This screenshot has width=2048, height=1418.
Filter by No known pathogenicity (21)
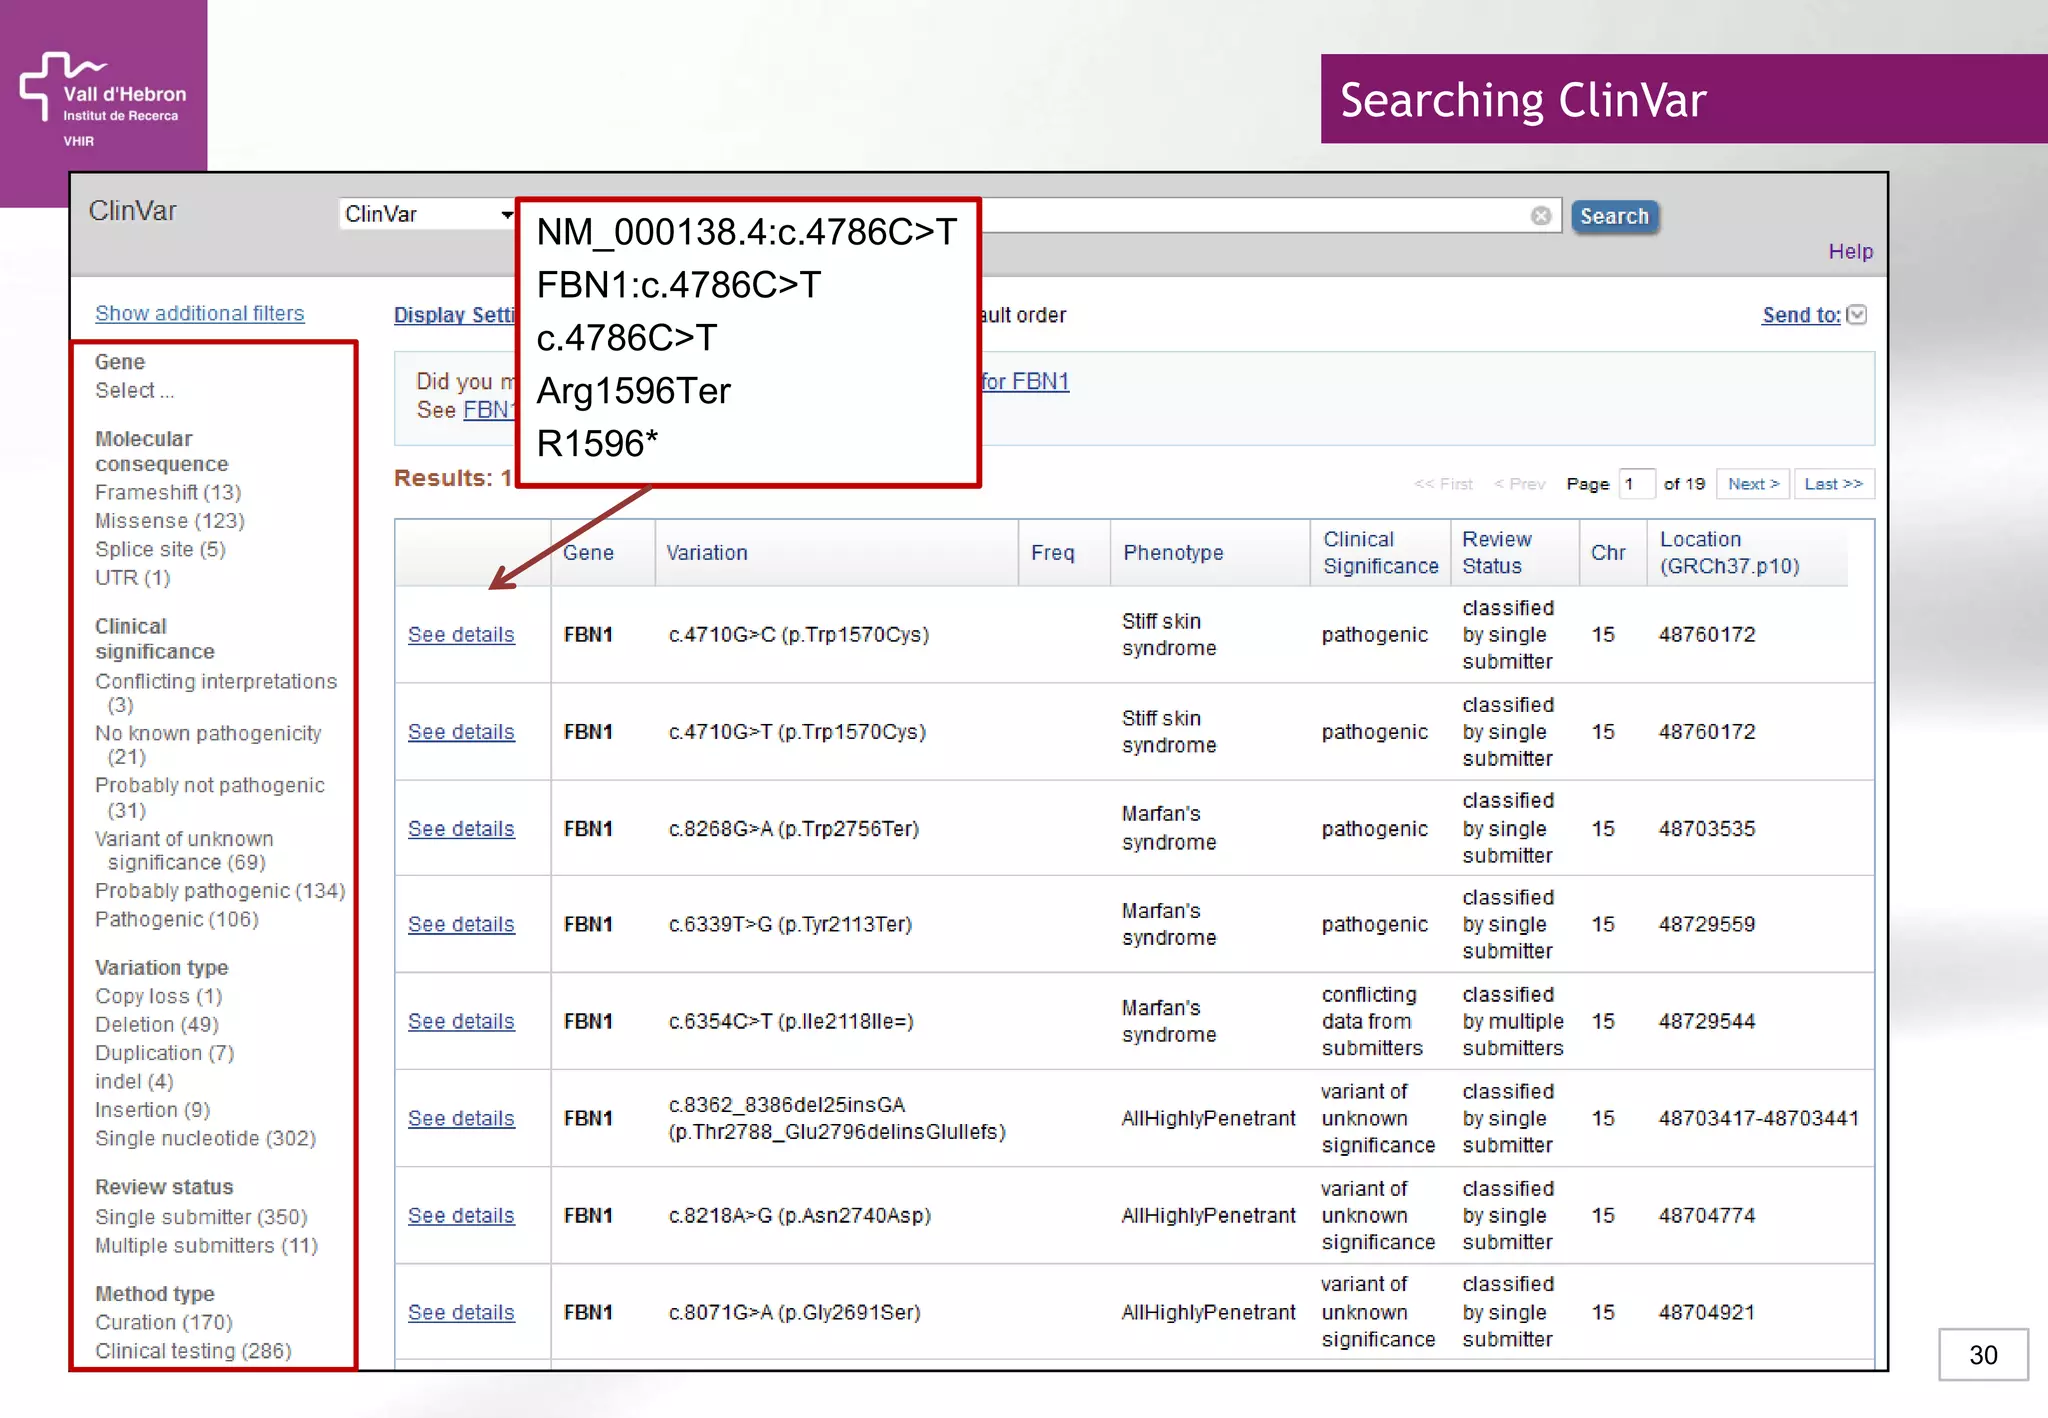coord(208,745)
